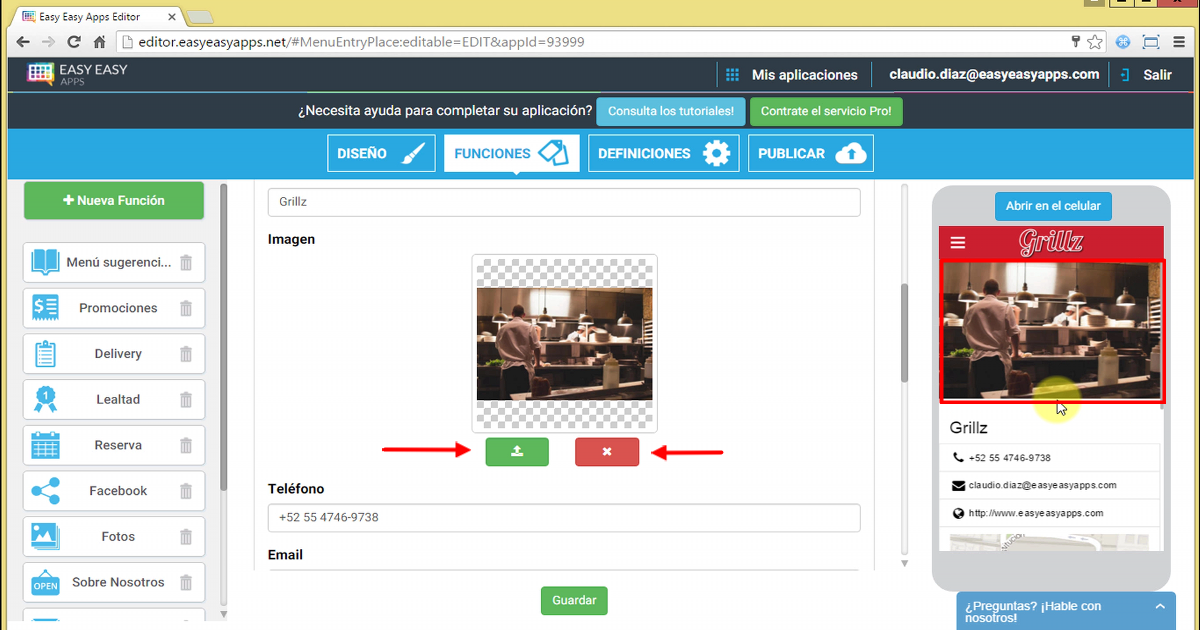This screenshot has width=1200, height=630.
Task: Click the Guardar button
Action: (574, 601)
